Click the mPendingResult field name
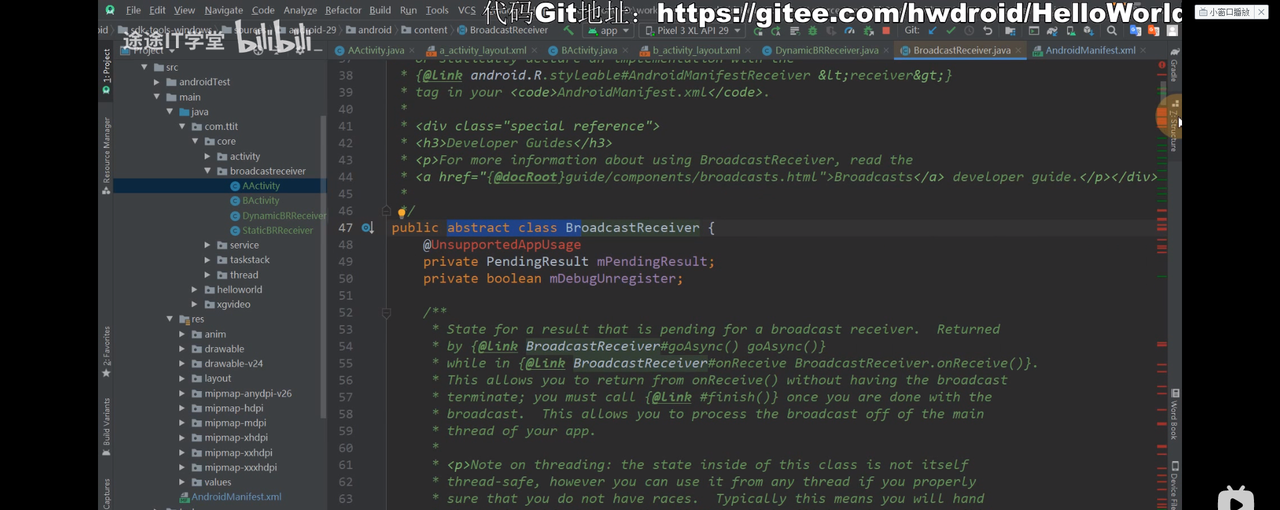1280x510 pixels. tap(652, 262)
